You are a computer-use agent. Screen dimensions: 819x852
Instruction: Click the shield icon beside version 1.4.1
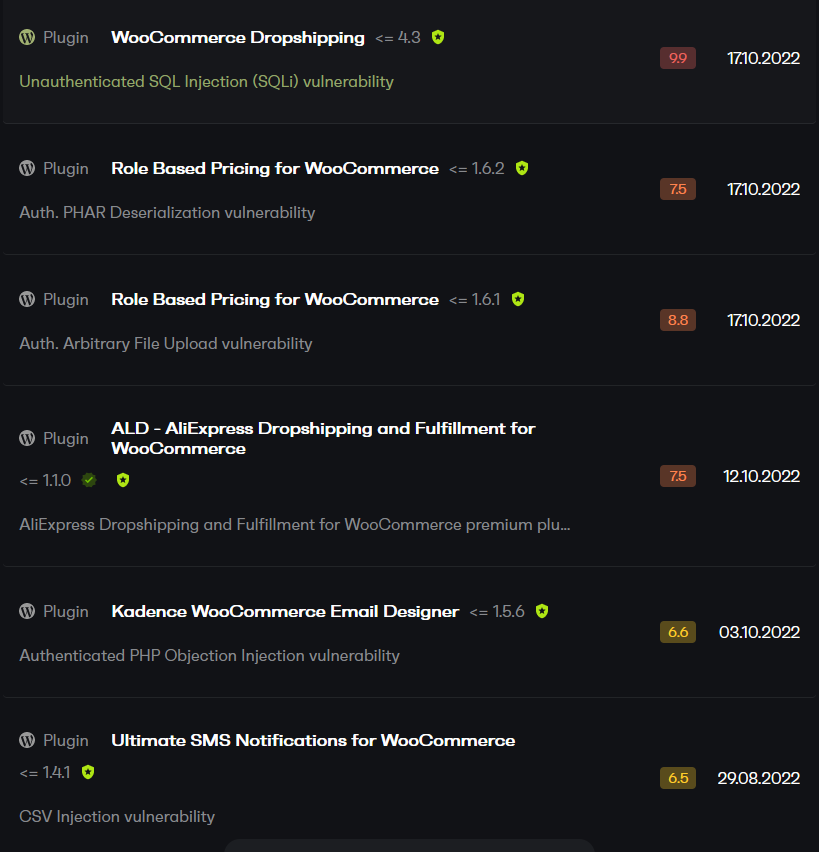click(x=88, y=772)
